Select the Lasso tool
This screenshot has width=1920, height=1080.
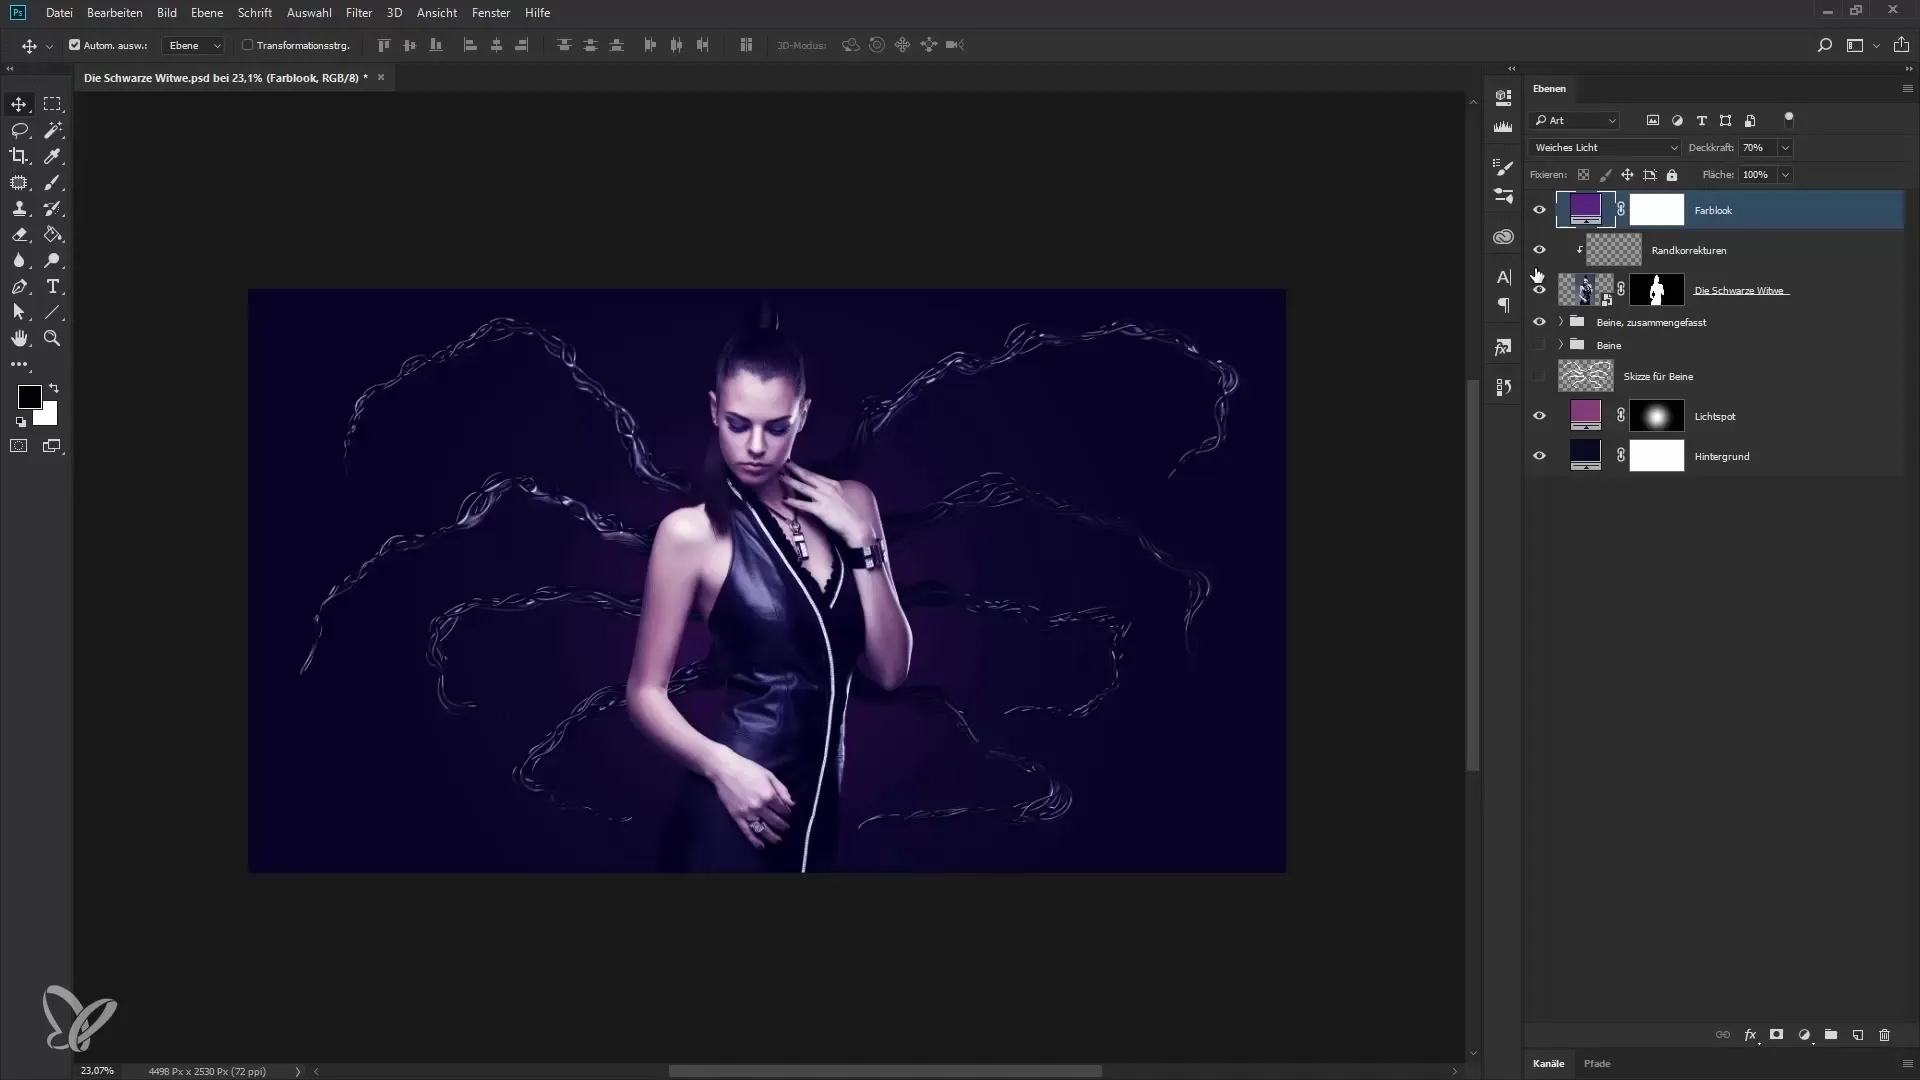coord(19,130)
